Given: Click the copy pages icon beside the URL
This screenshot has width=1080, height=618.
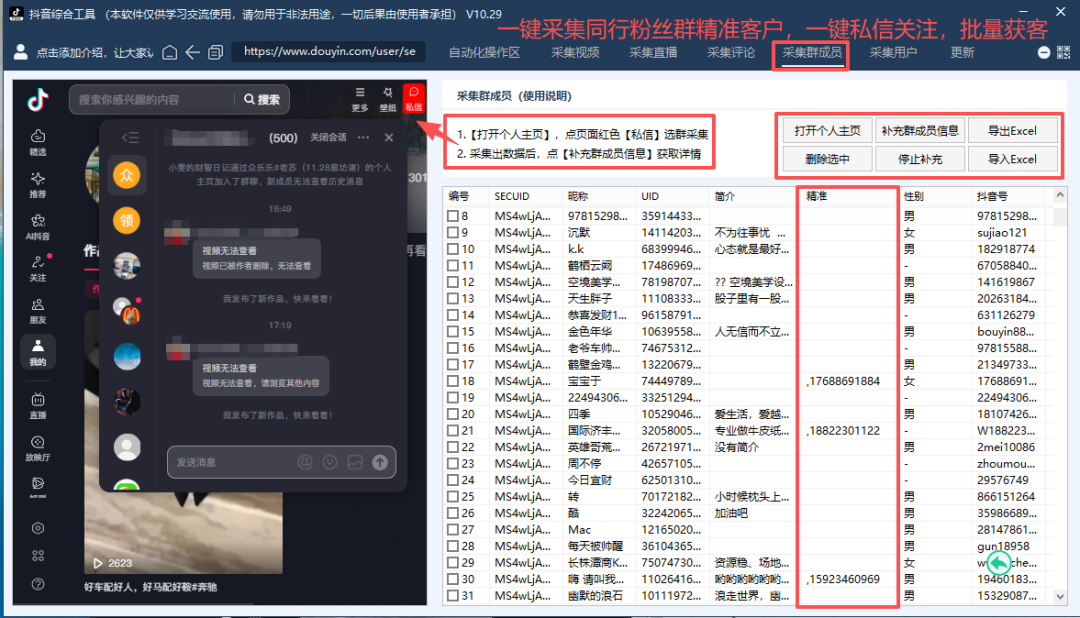Looking at the screenshot, I should pos(216,52).
